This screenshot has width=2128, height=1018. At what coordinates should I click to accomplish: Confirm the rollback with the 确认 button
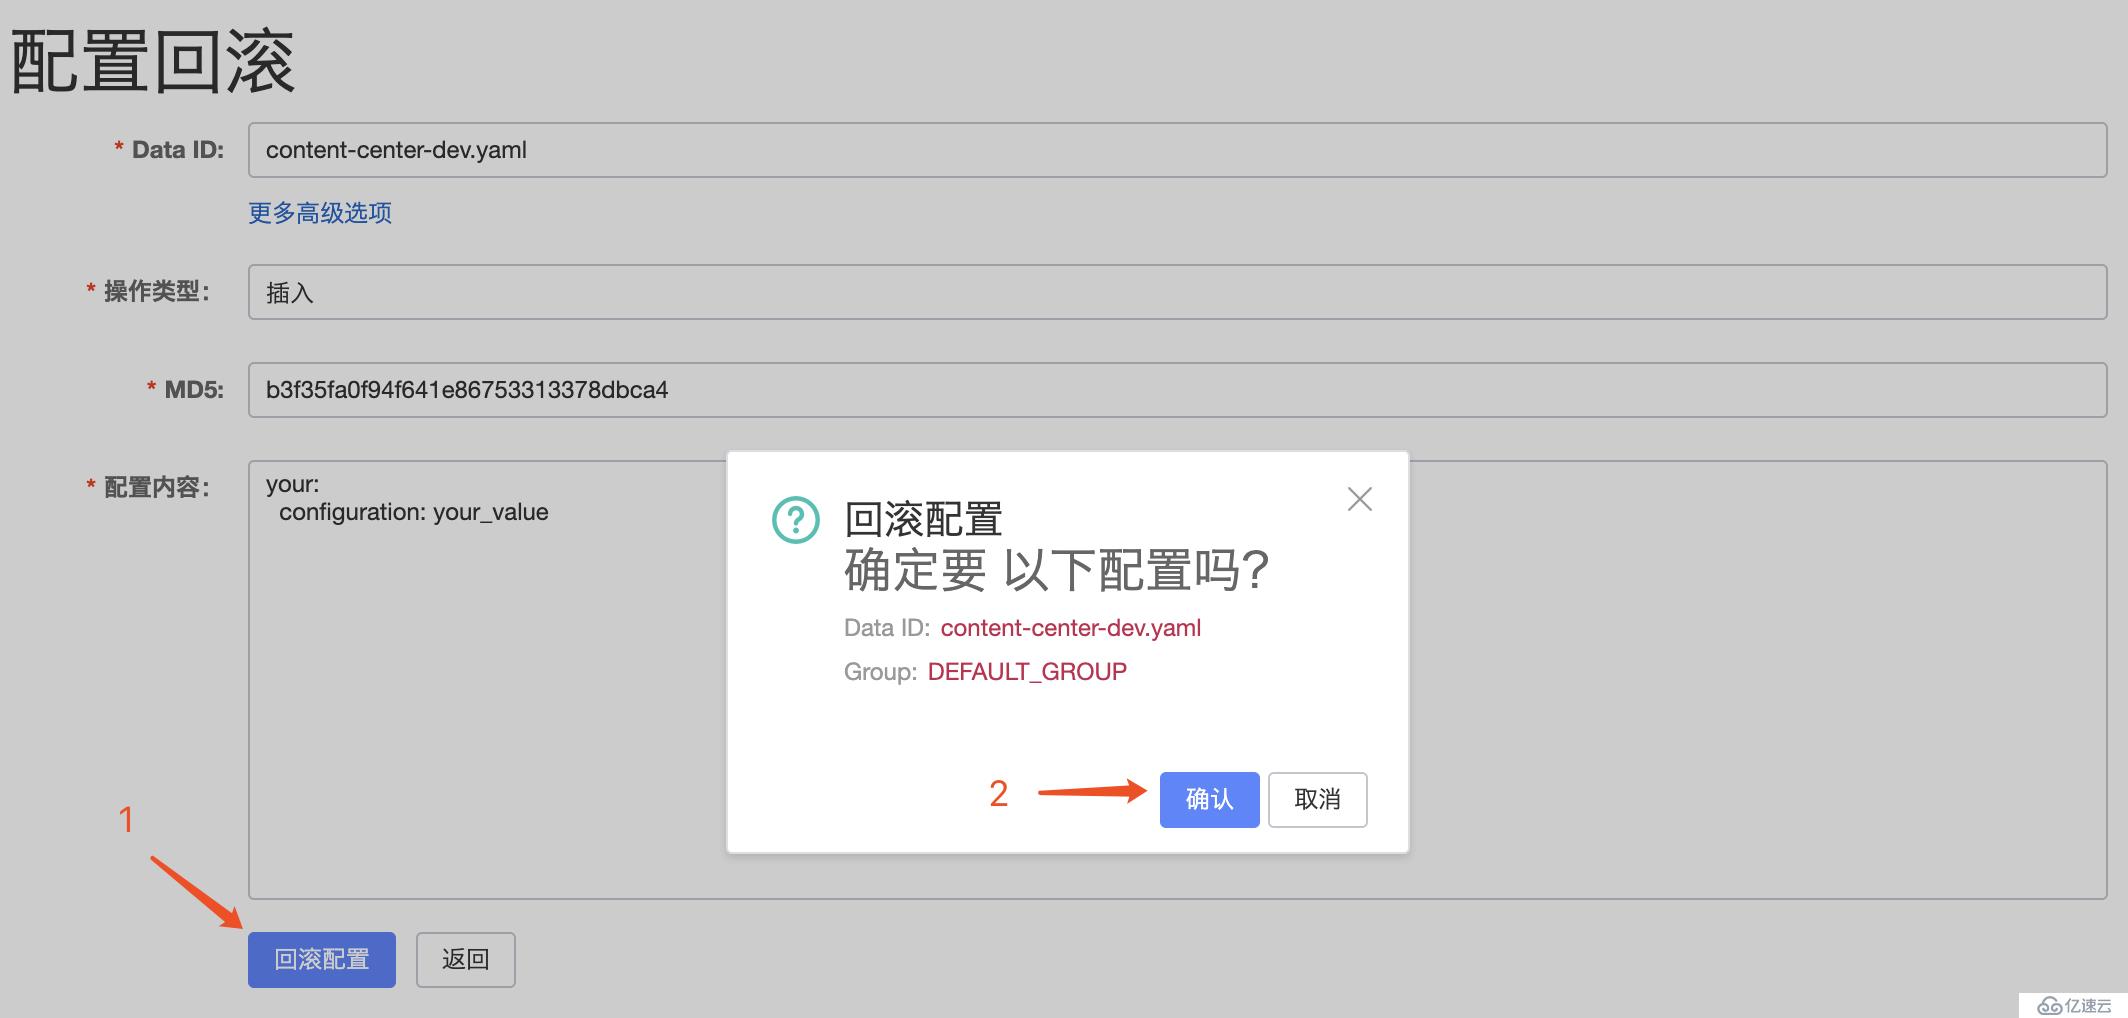(1209, 799)
